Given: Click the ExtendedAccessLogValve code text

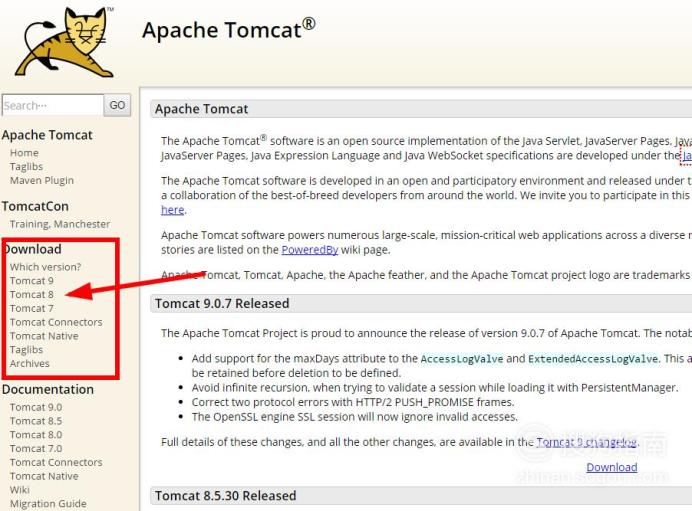Looking at the screenshot, I should (x=593, y=359).
